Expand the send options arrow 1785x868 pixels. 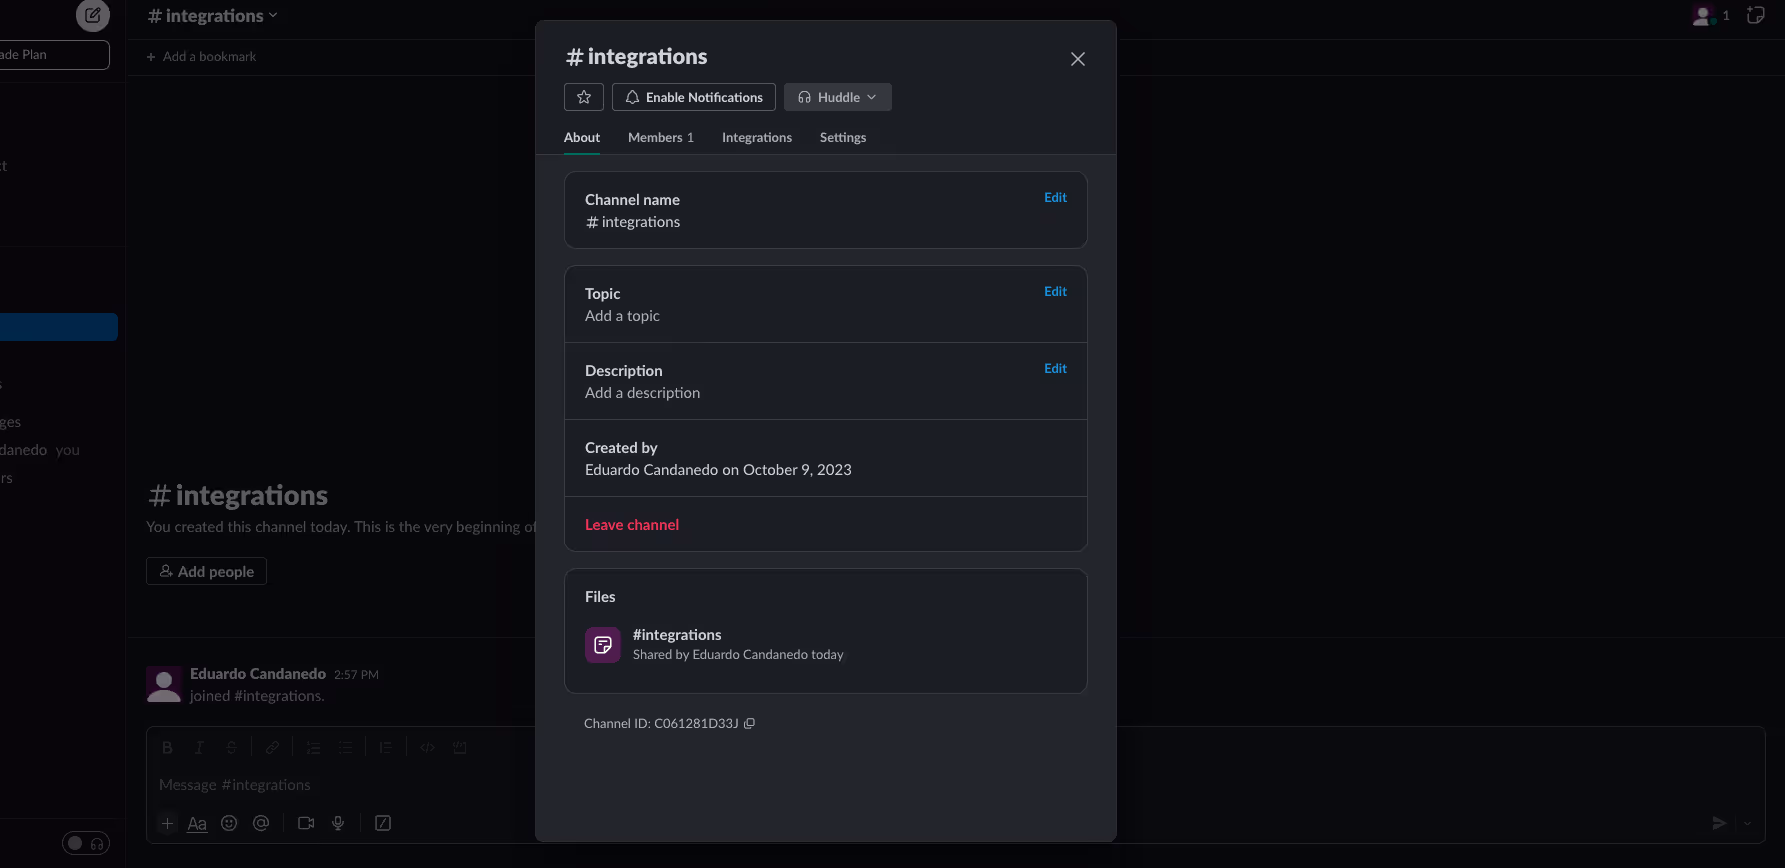1747,823
